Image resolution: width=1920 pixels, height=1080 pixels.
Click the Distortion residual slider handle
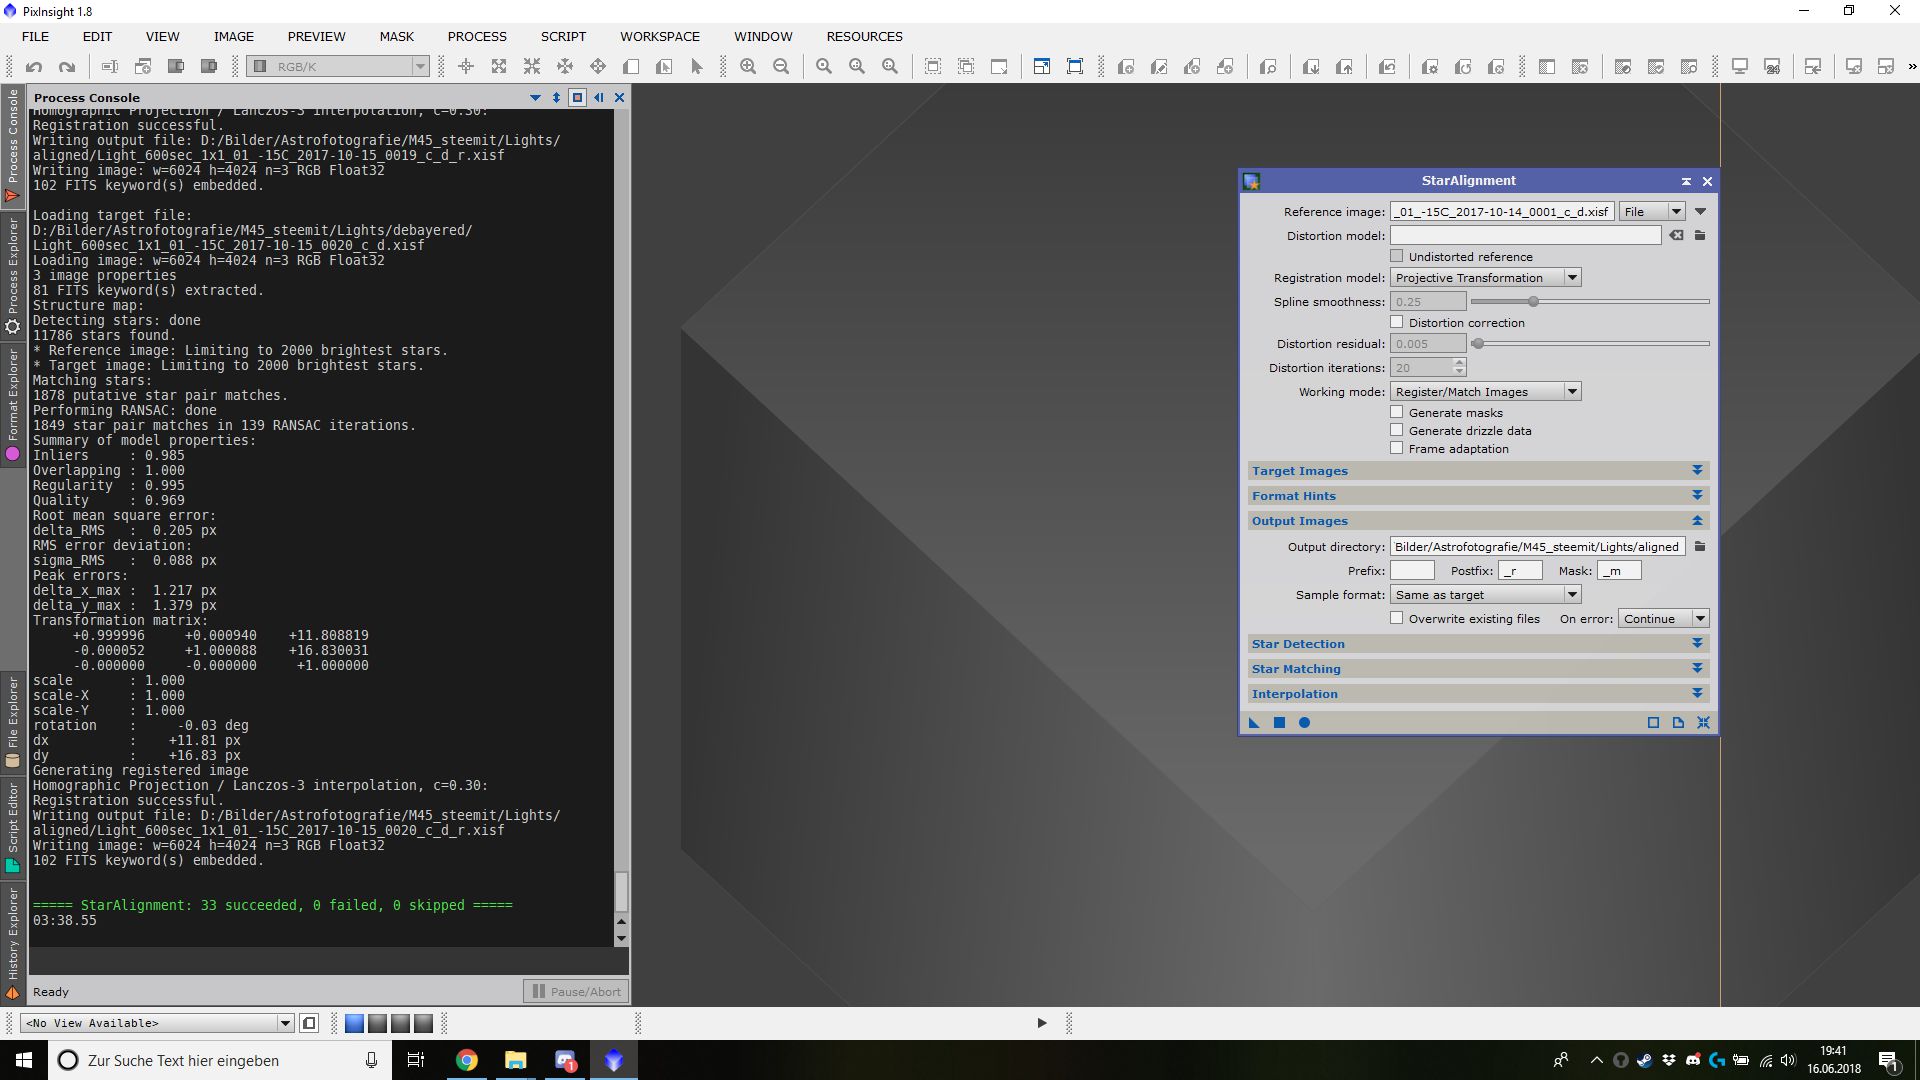tap(1478, 344)
